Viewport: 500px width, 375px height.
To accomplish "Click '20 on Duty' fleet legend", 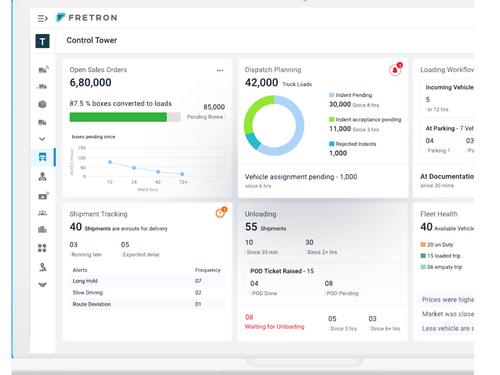I will (437, 245).
